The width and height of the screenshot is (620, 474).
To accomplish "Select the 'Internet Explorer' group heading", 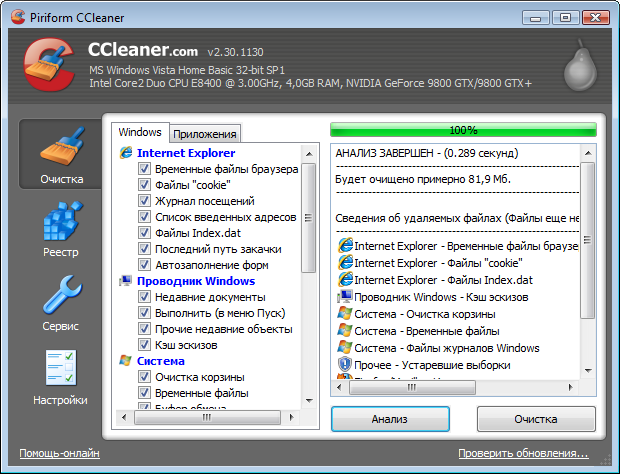I will coord(186,153).
